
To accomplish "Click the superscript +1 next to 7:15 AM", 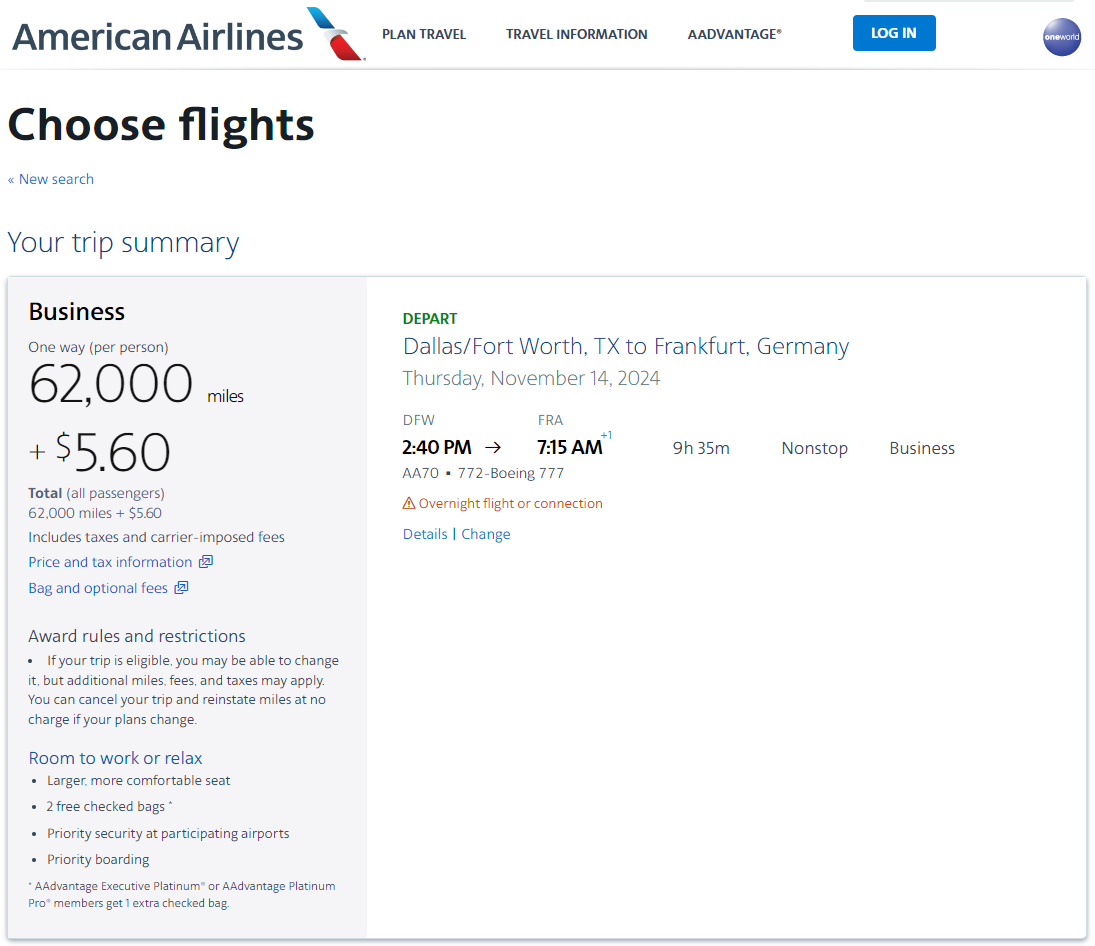I will point(607,434).
